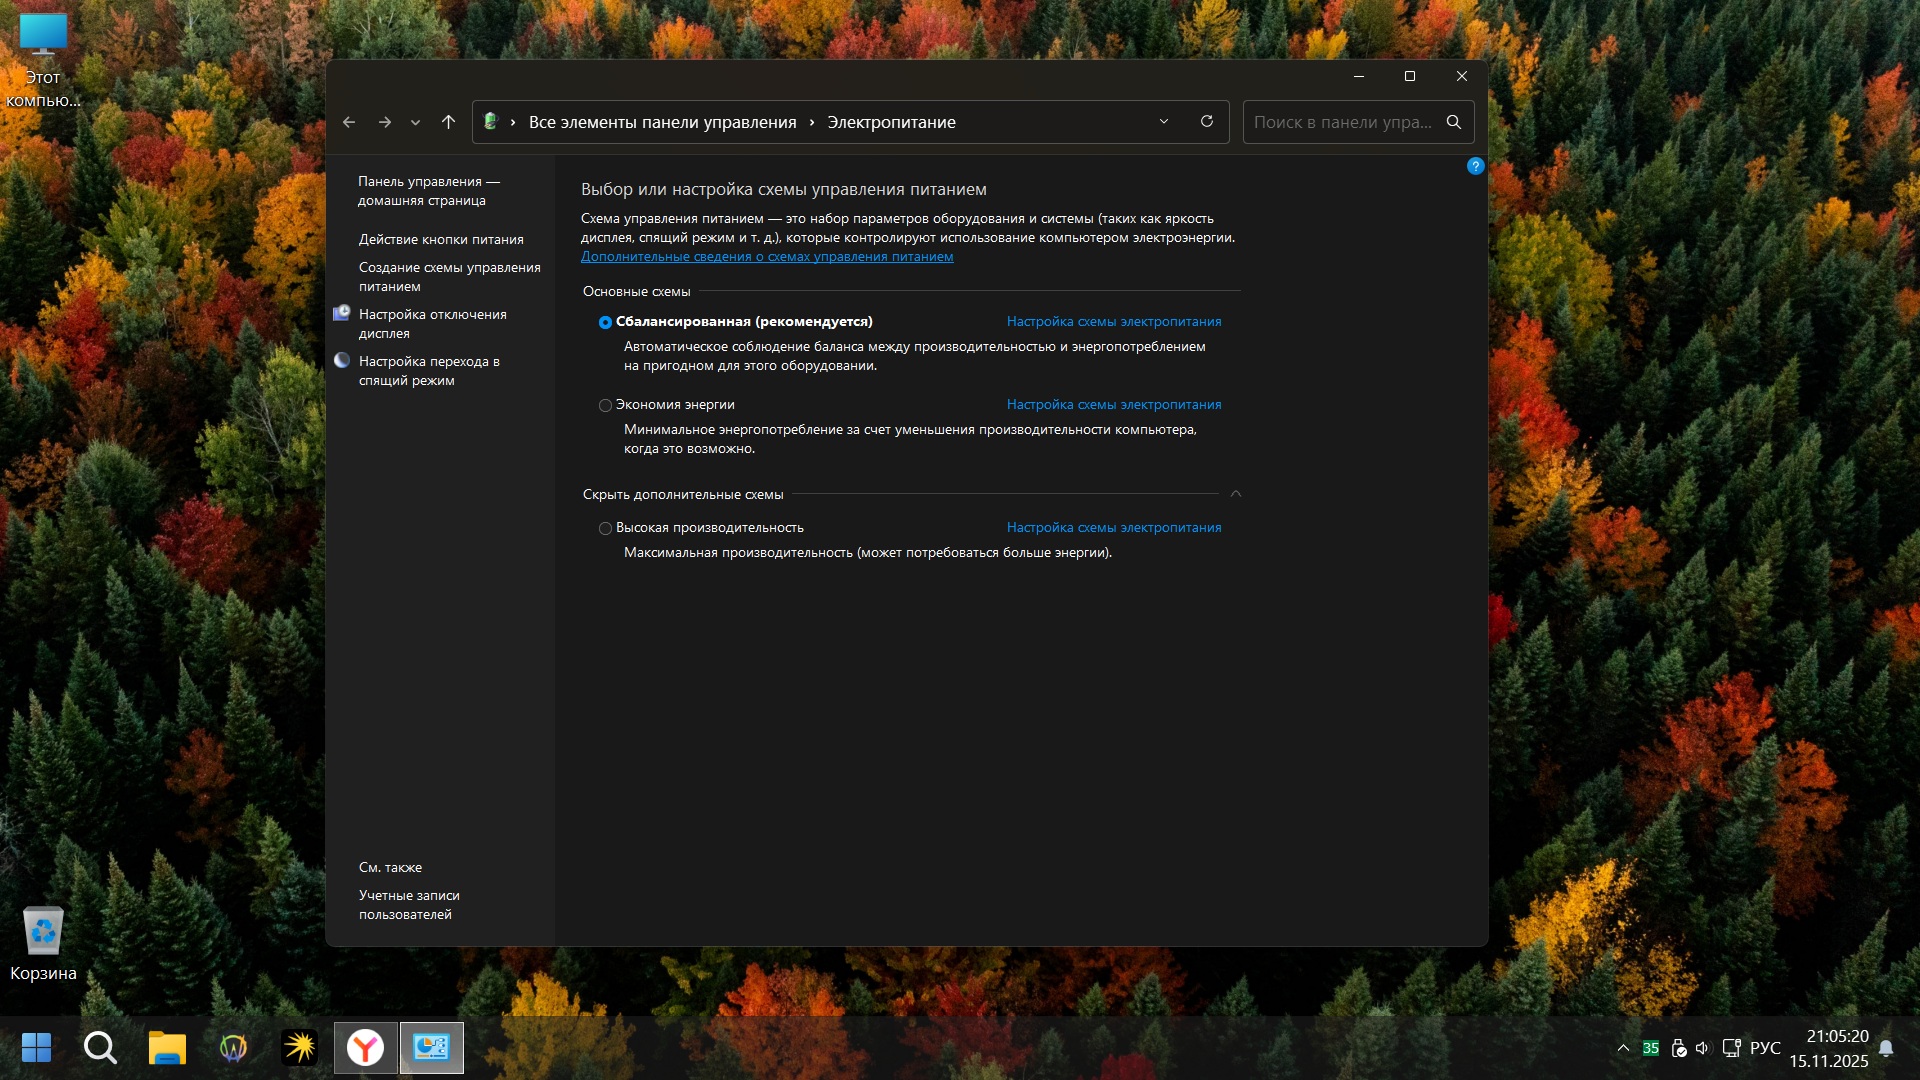Collapse the additional power plans section
This screenshot has width=1920, height=1080.
click(1236, 494)
